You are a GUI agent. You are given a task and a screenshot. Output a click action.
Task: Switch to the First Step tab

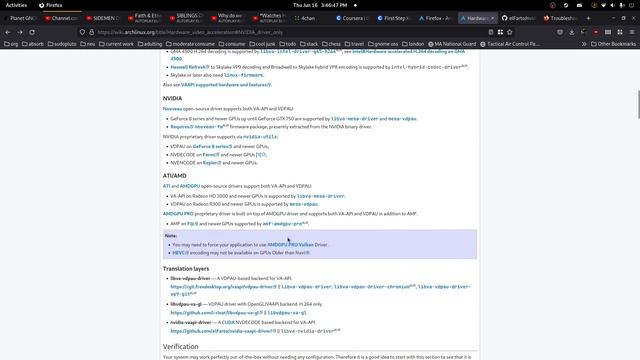[393, 18]
